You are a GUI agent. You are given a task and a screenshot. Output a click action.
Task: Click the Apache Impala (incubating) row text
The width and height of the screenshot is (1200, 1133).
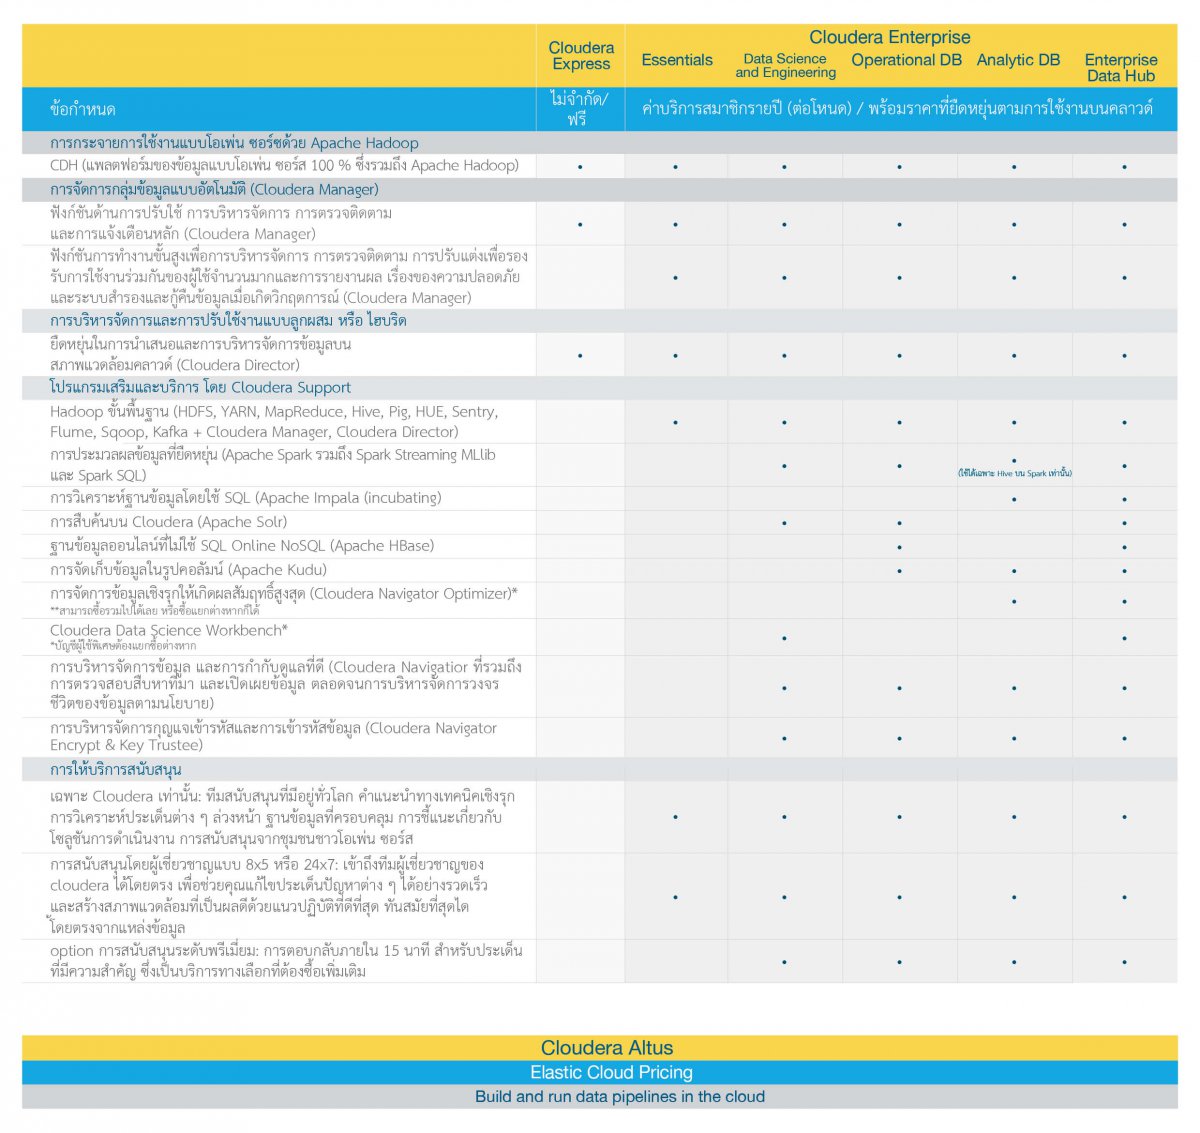tap(245, 498)
